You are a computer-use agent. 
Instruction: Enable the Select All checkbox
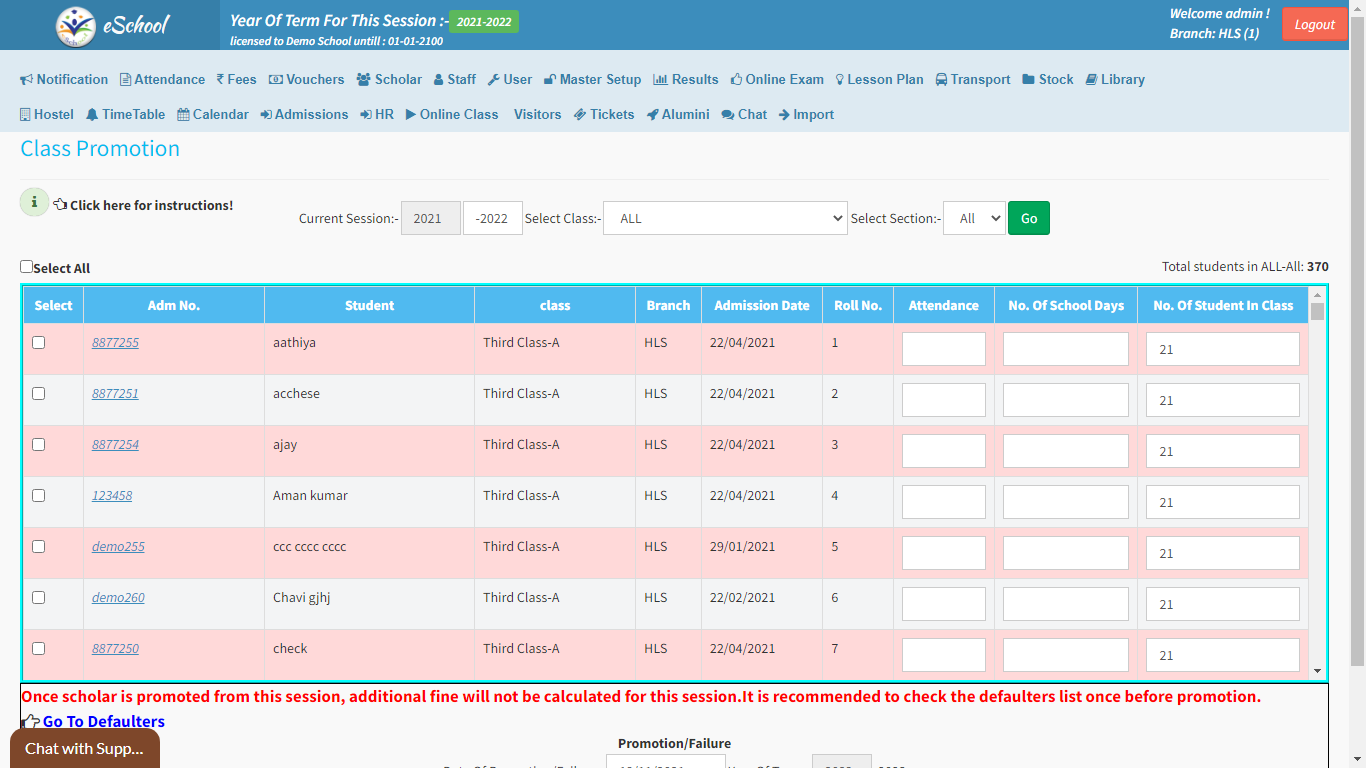click(x=27, y=267)
